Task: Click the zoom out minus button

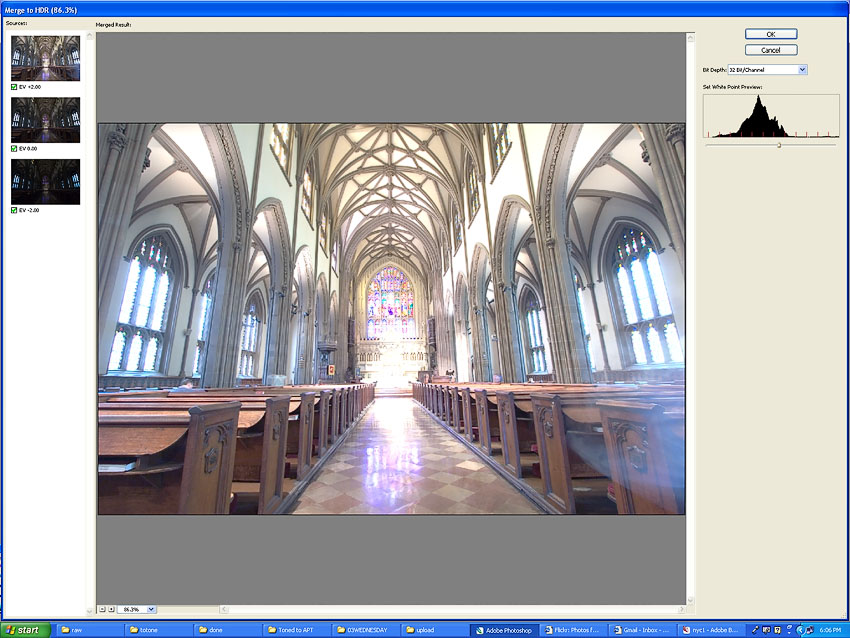Action: 101,609
